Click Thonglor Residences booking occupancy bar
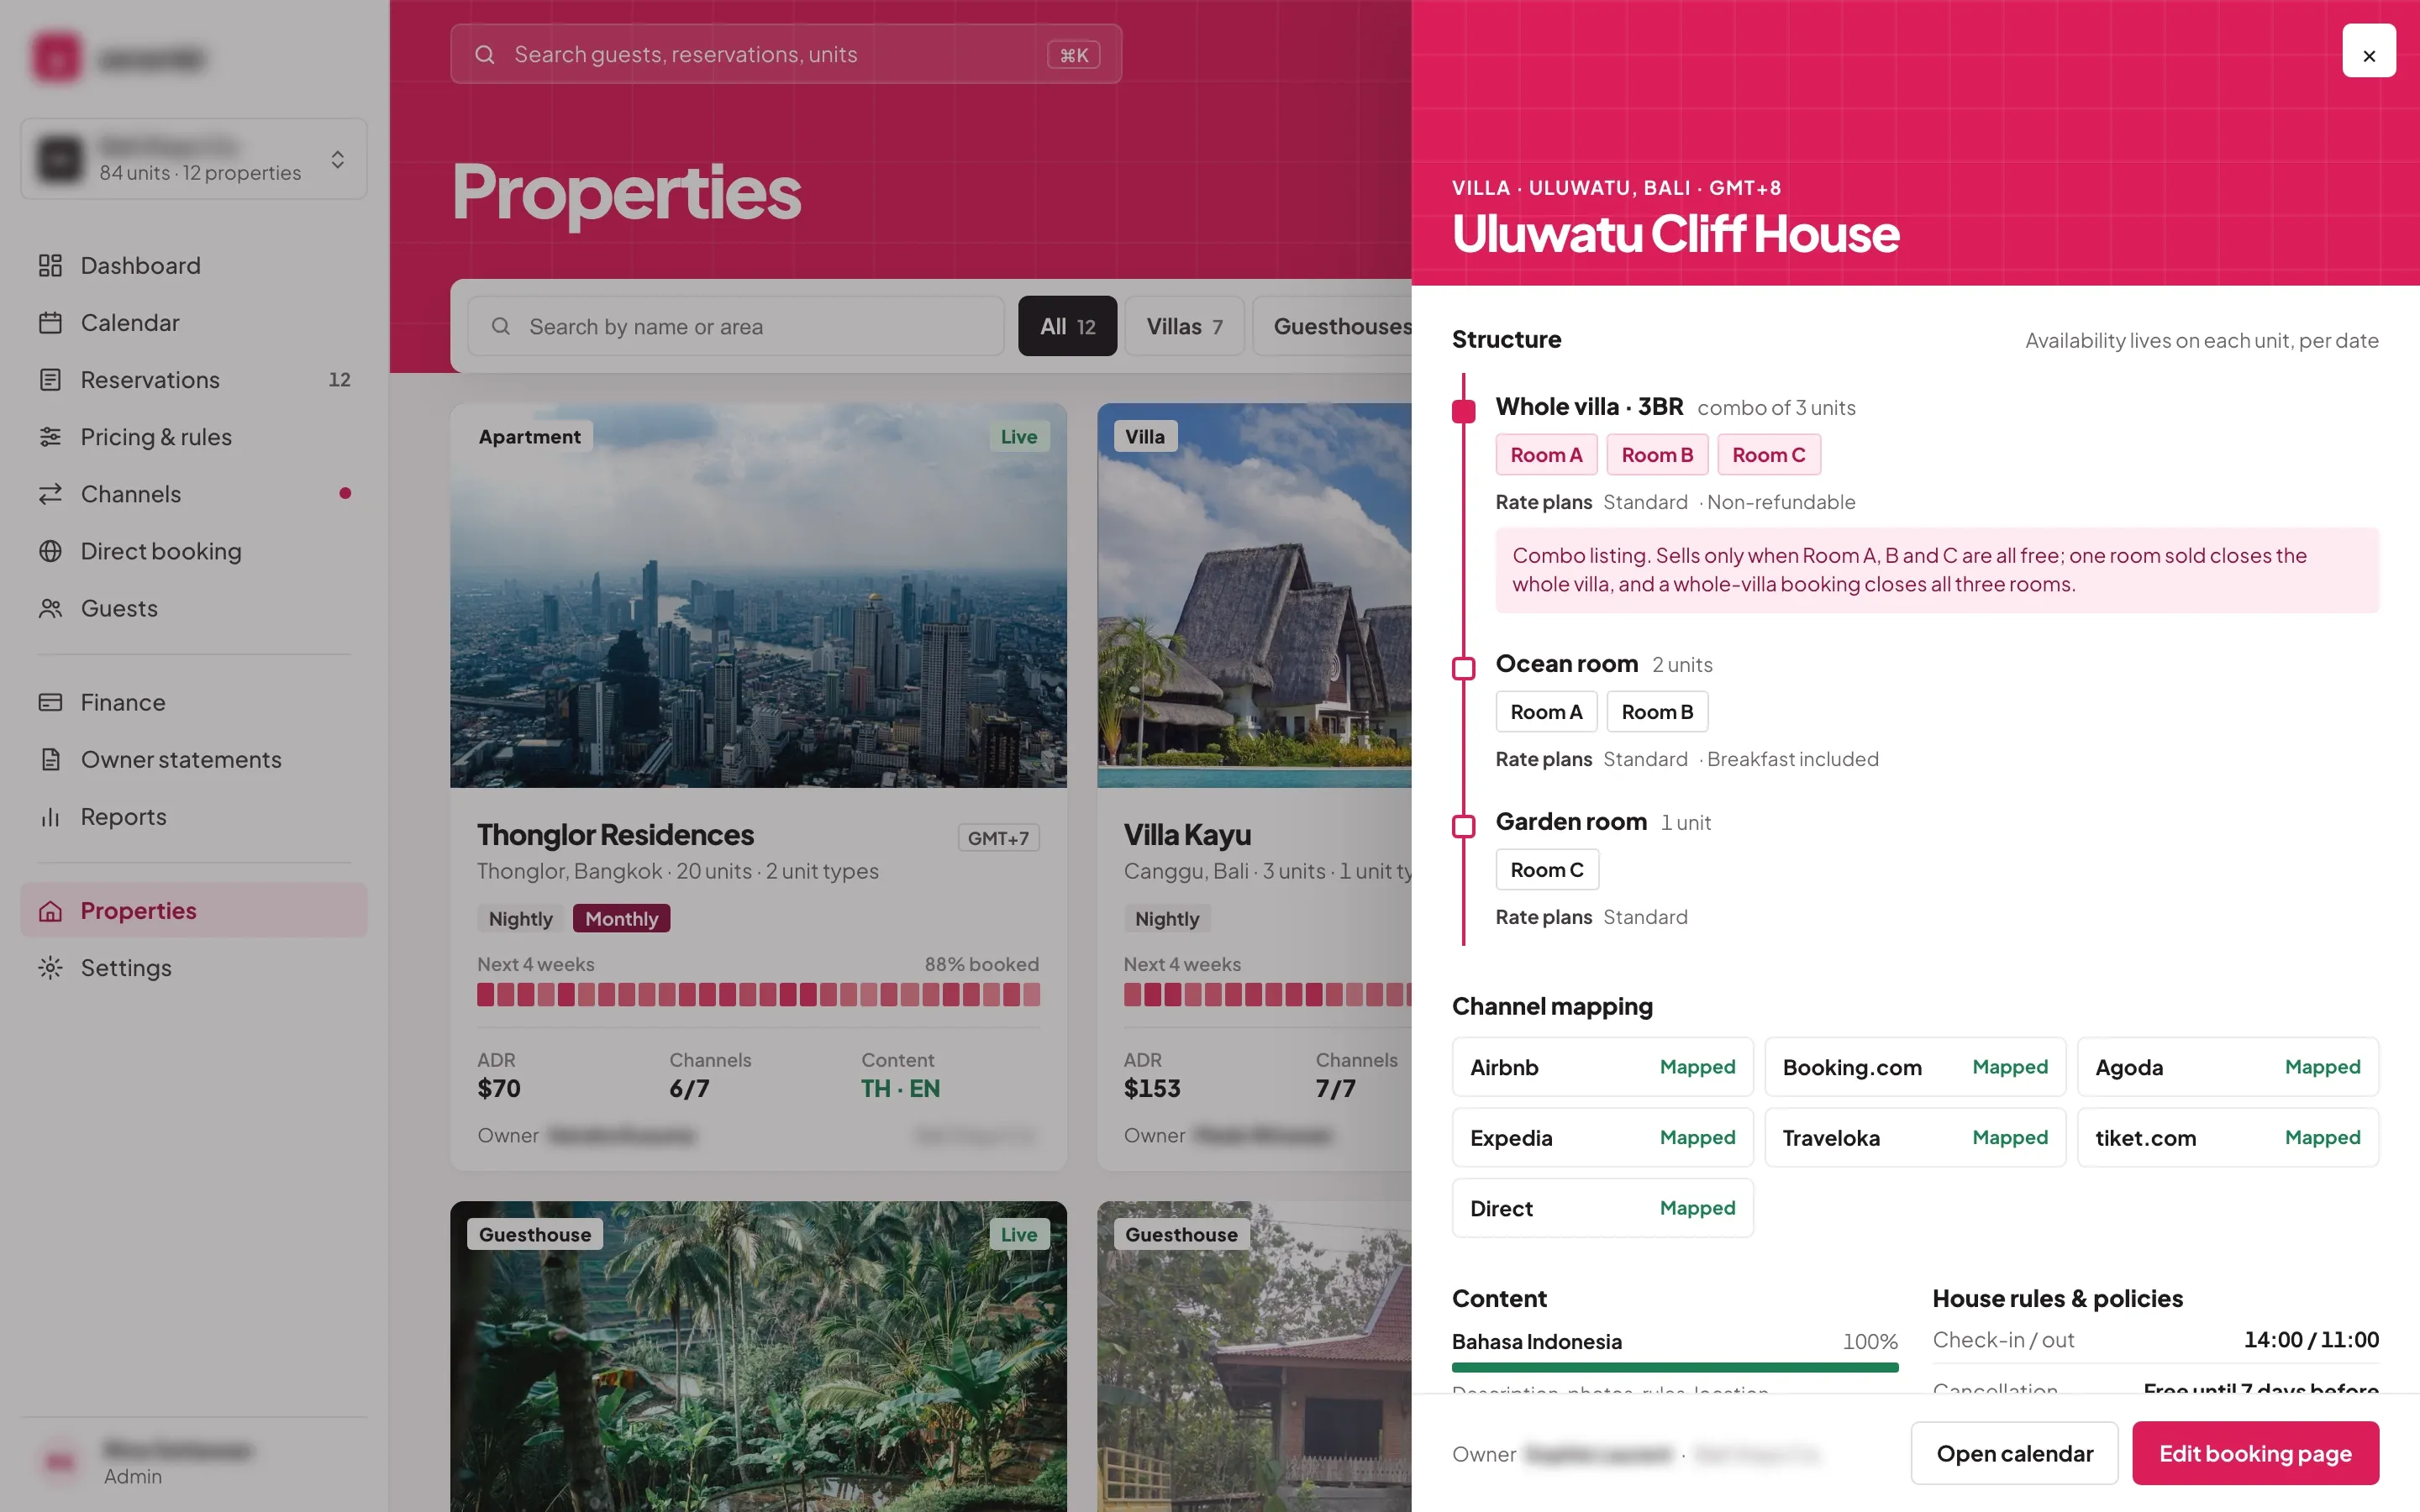The width and height of the screenshot is (2420, 1512). tap(758, 994)
